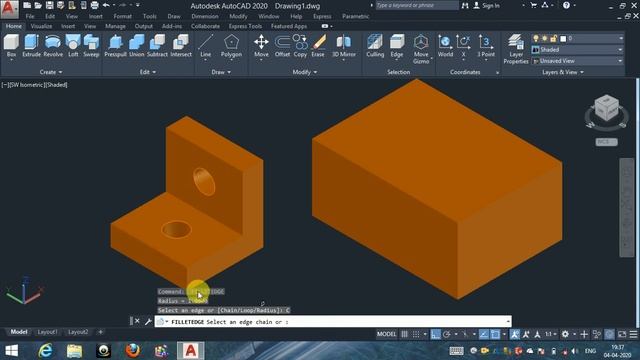Set UCS to World
Screen dimensions: 640x360
coord(445,46)
